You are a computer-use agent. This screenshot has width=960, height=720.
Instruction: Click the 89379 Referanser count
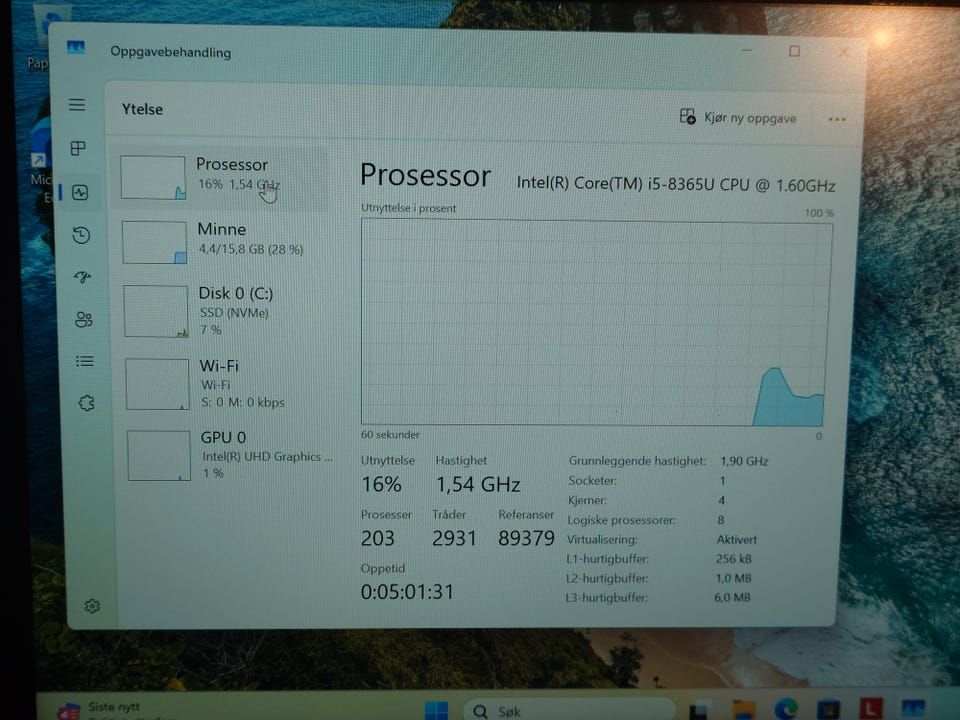(526, 538)
